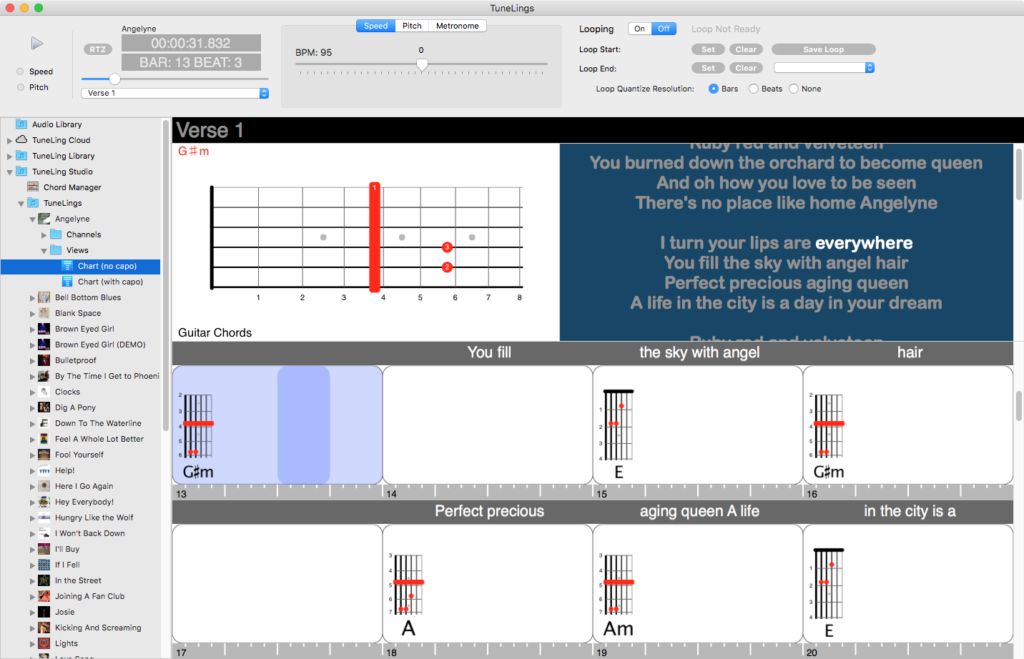Click the BPM speed slider handle
This screenshot has height=659, width=1024.
point(421,64)
